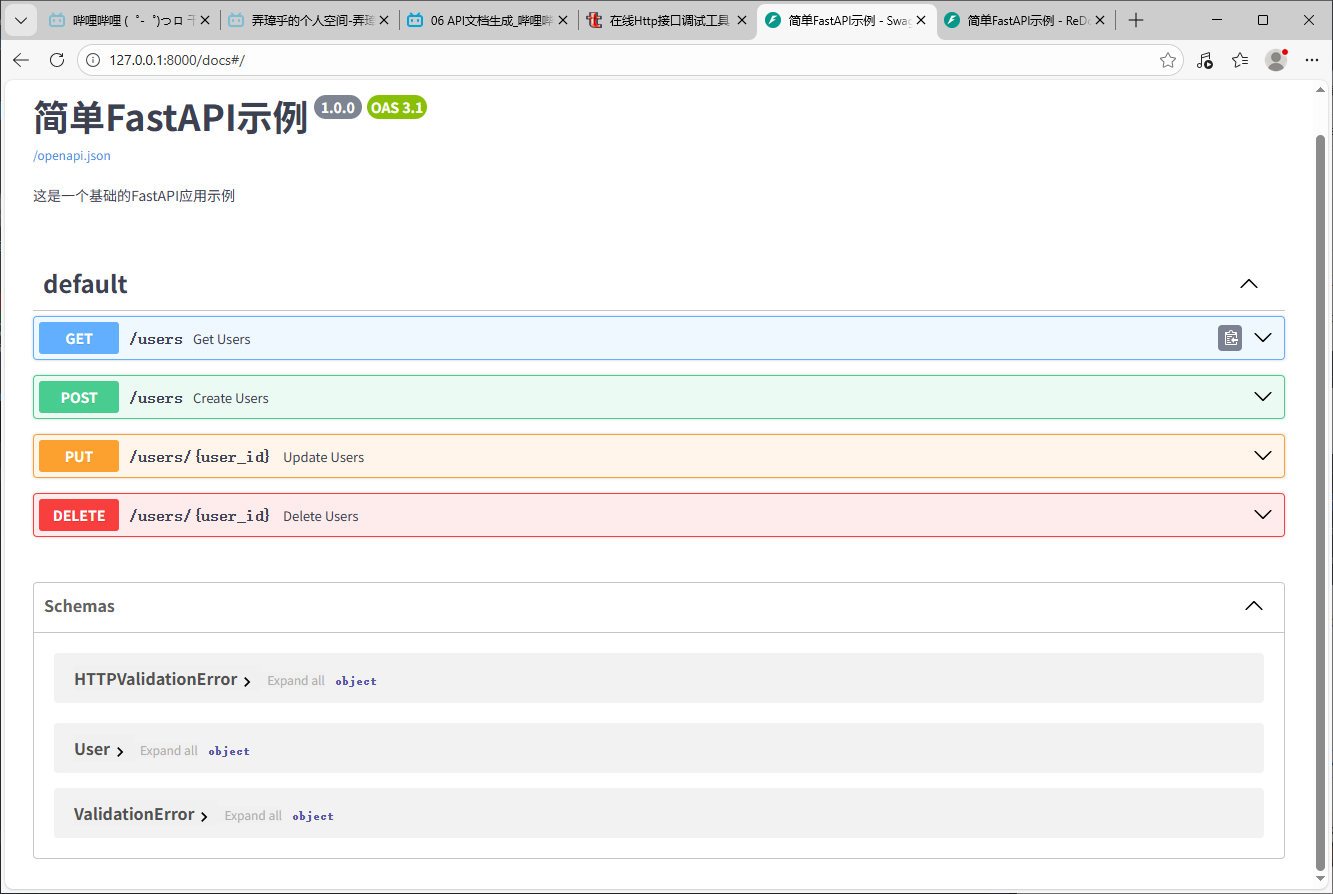Click the DELETE method badge
The image size is (1333, 894).
[79, 515]
